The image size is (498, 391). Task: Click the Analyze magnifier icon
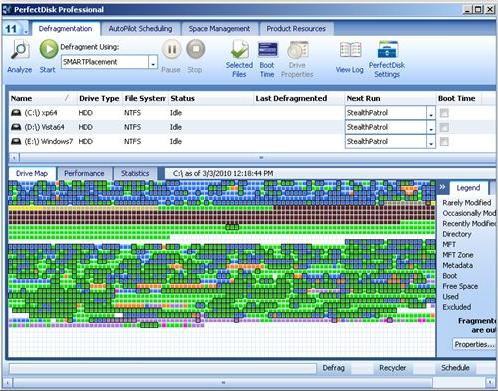[x=20, y=50]
